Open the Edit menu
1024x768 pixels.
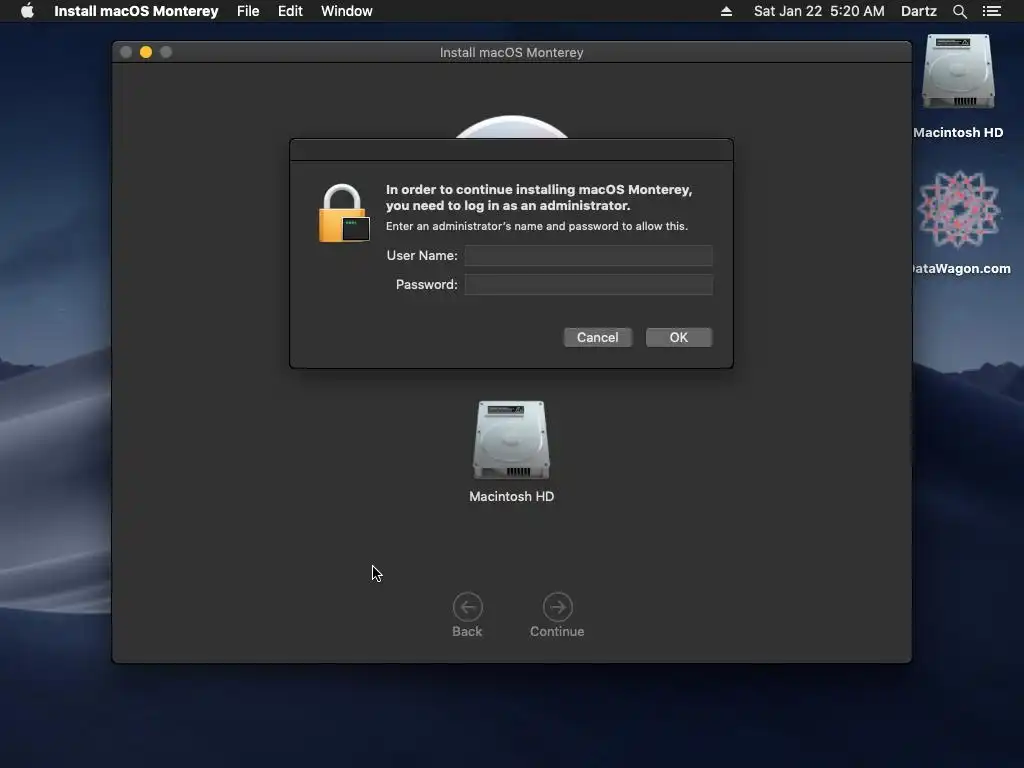[x=290, y=11]
